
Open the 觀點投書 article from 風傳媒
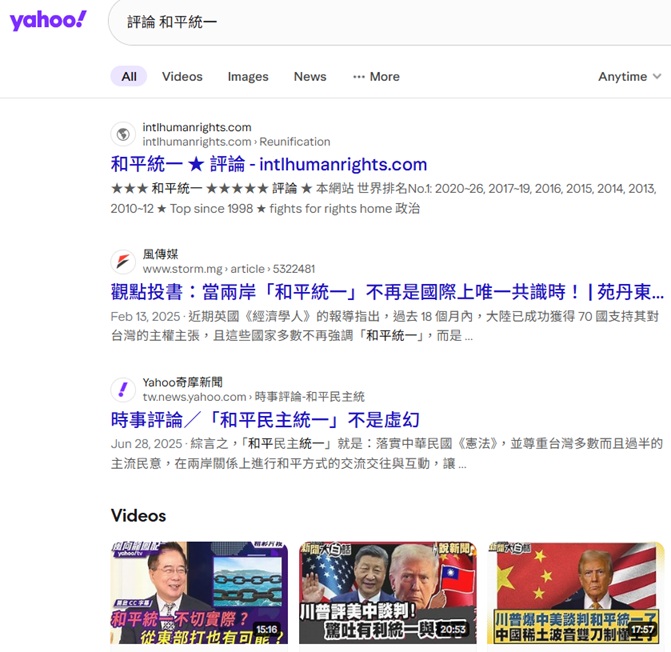tap(387, 292)
